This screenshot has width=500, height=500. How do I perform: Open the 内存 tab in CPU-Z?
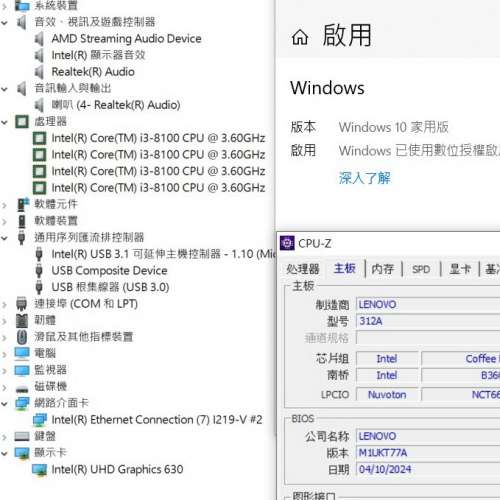383,269
